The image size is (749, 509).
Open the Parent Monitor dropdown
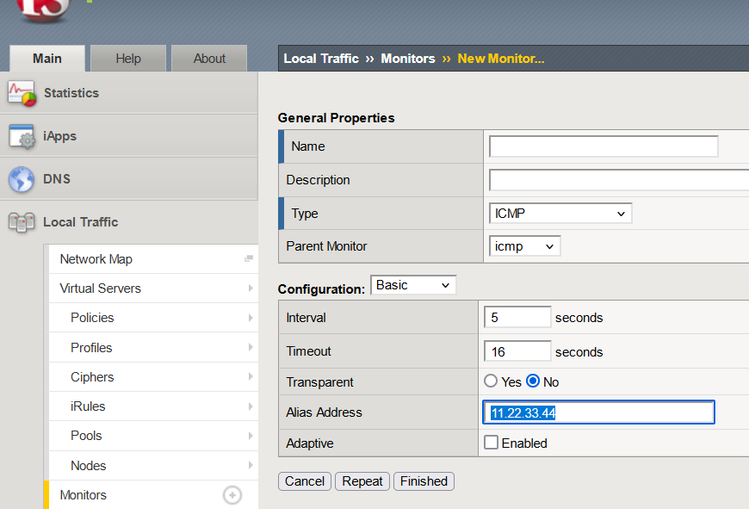(524, 246)
